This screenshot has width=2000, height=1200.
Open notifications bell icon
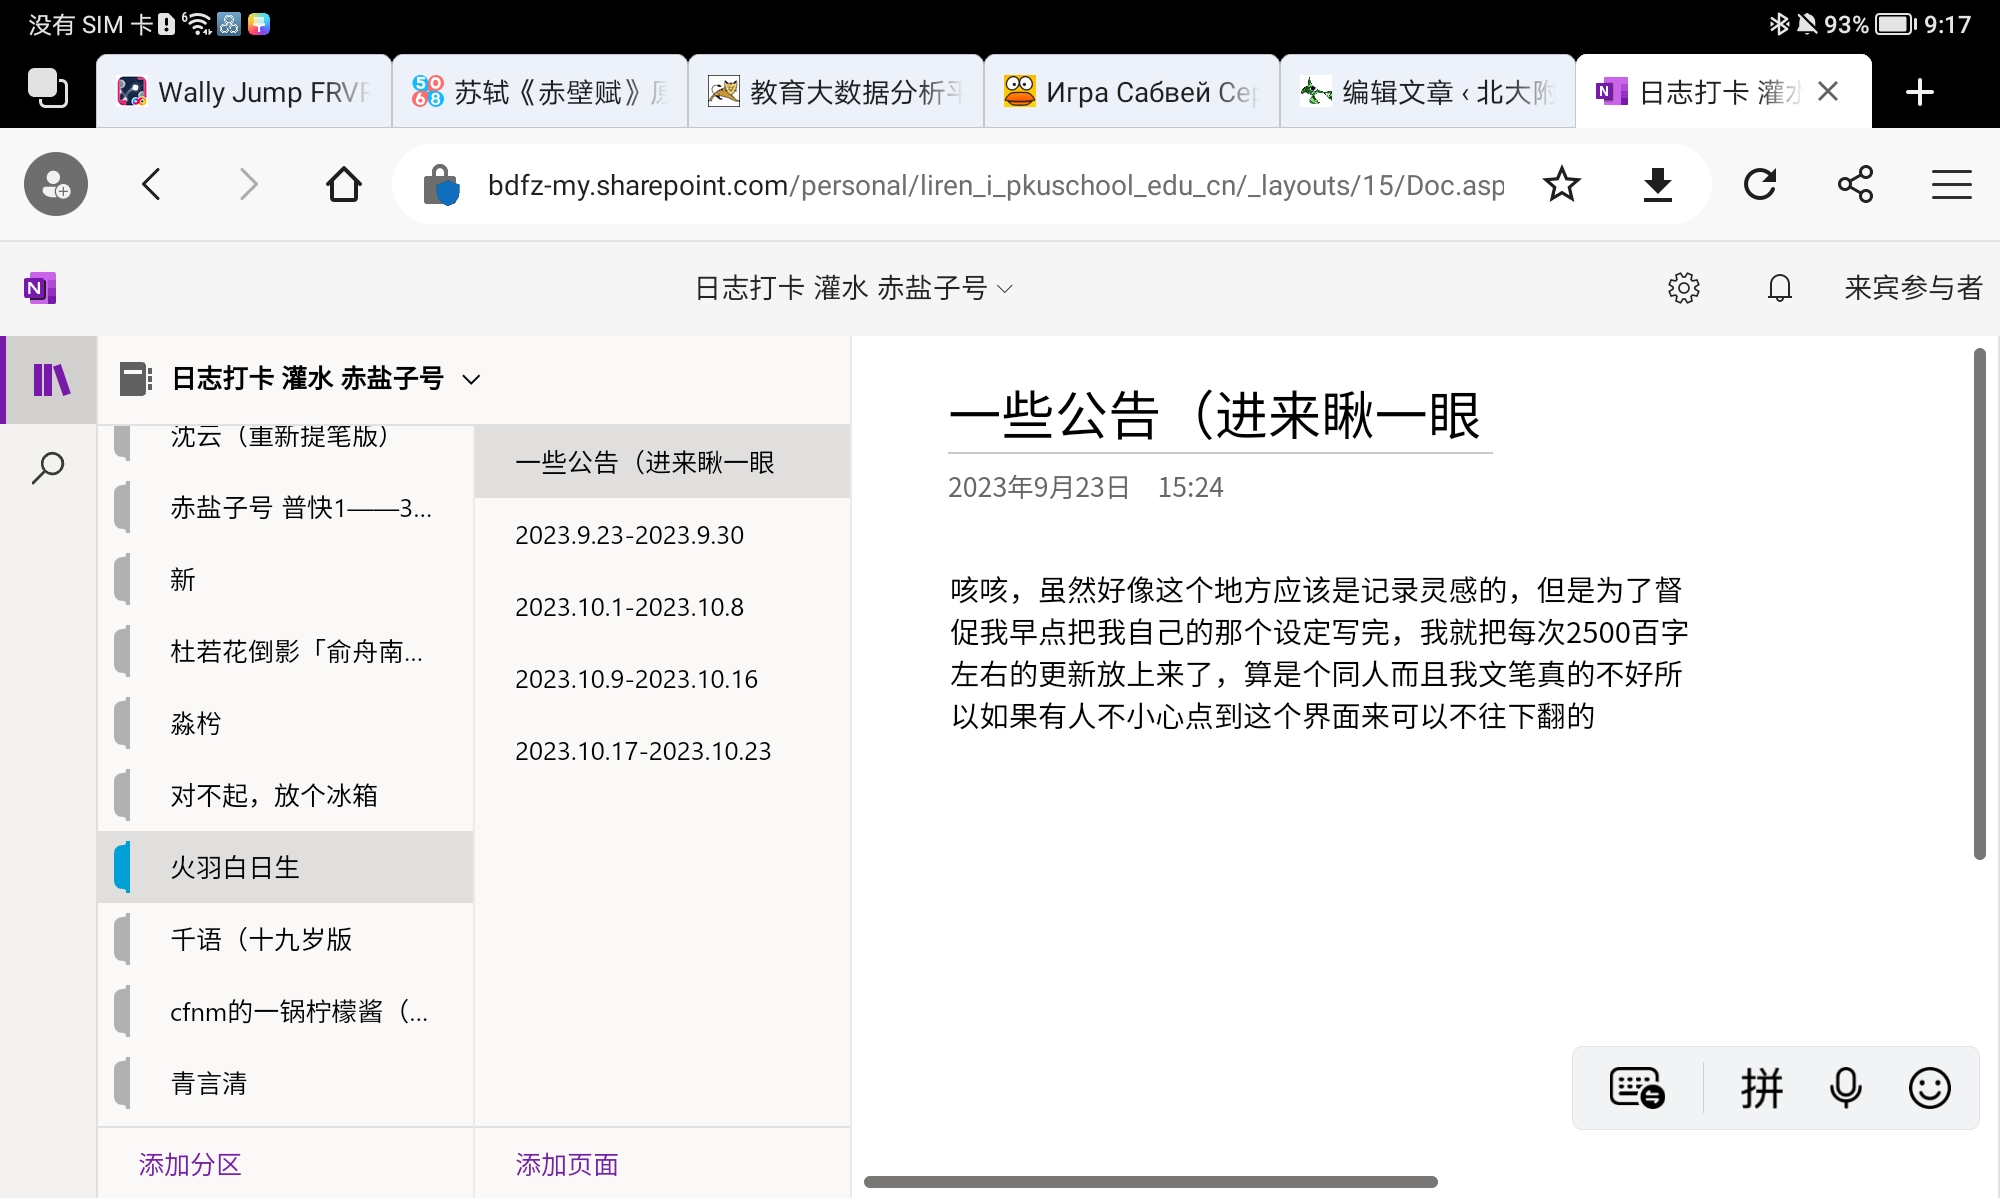[1779, 288]
